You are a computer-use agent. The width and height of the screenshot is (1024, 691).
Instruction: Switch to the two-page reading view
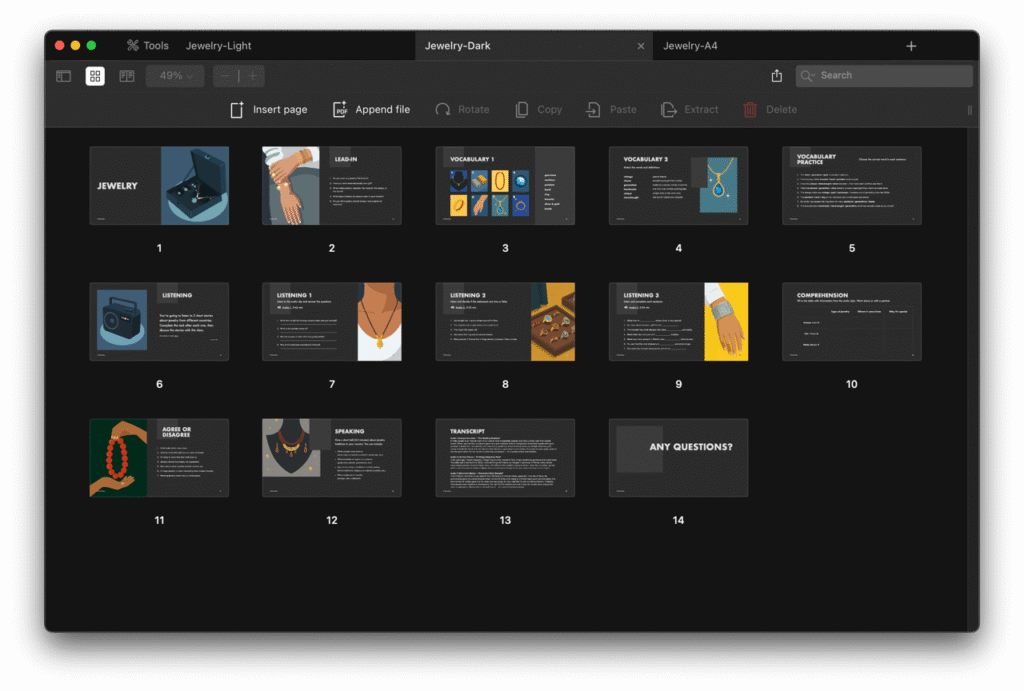pyautogui.click(x=127, y=76)
